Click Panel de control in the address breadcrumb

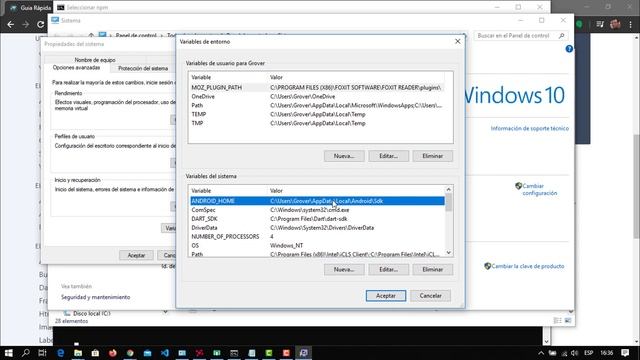[x=136, y=36]
